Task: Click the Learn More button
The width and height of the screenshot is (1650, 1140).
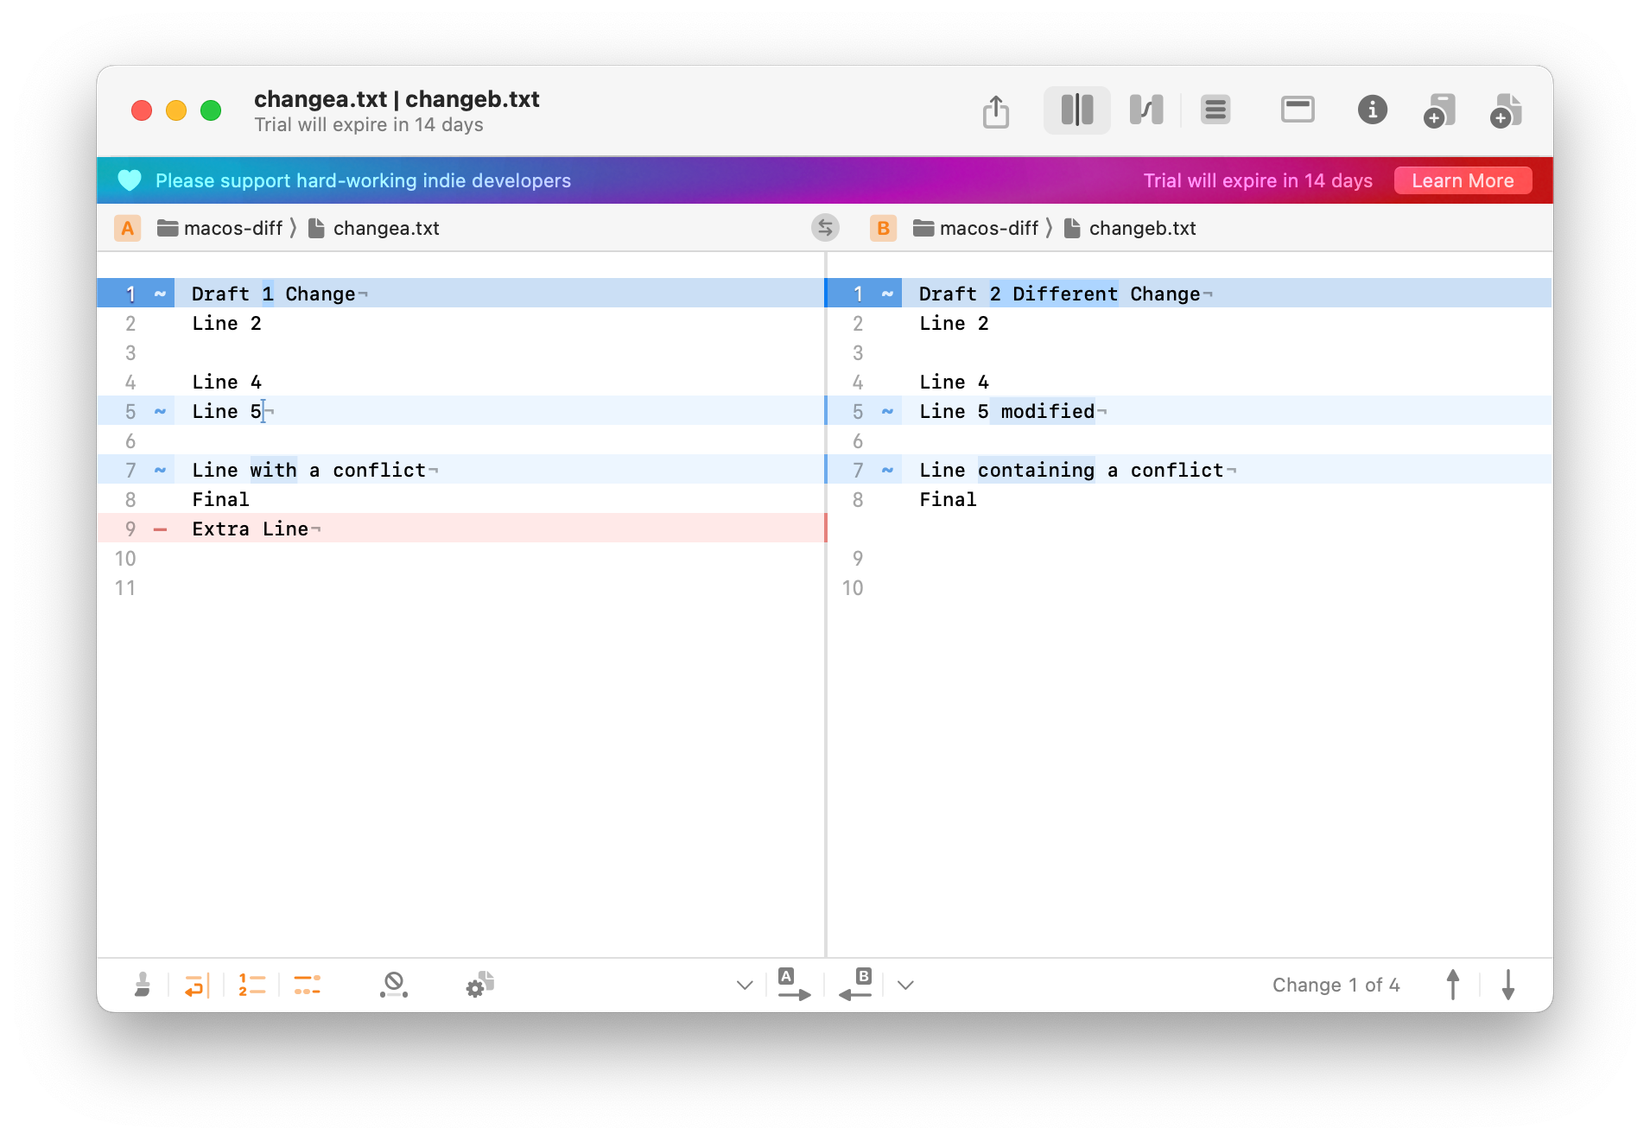Action: tap(1462, 180)
